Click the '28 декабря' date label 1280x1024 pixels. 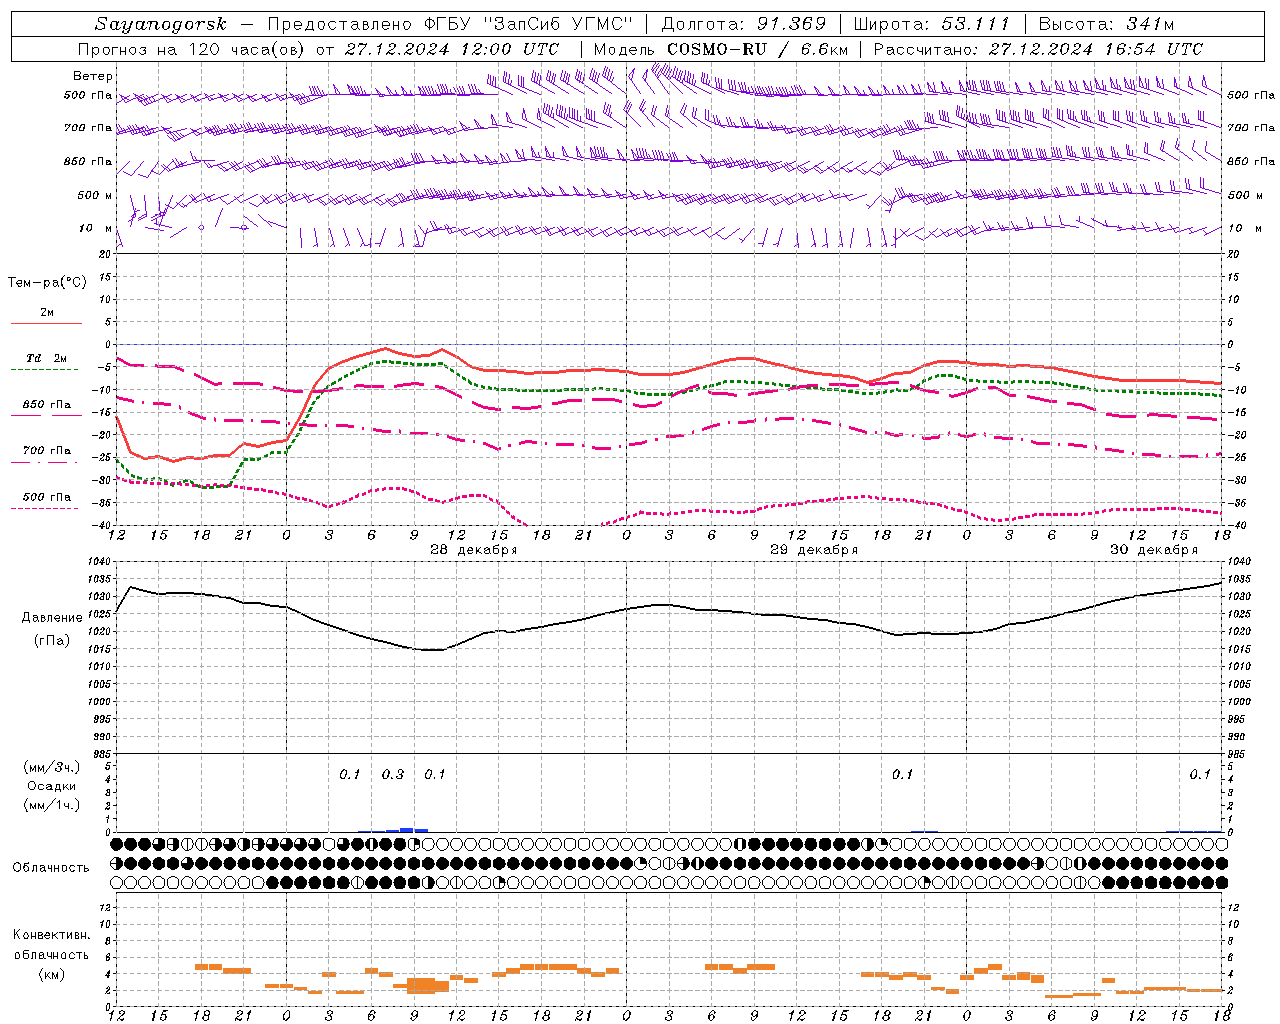(473, 550)
